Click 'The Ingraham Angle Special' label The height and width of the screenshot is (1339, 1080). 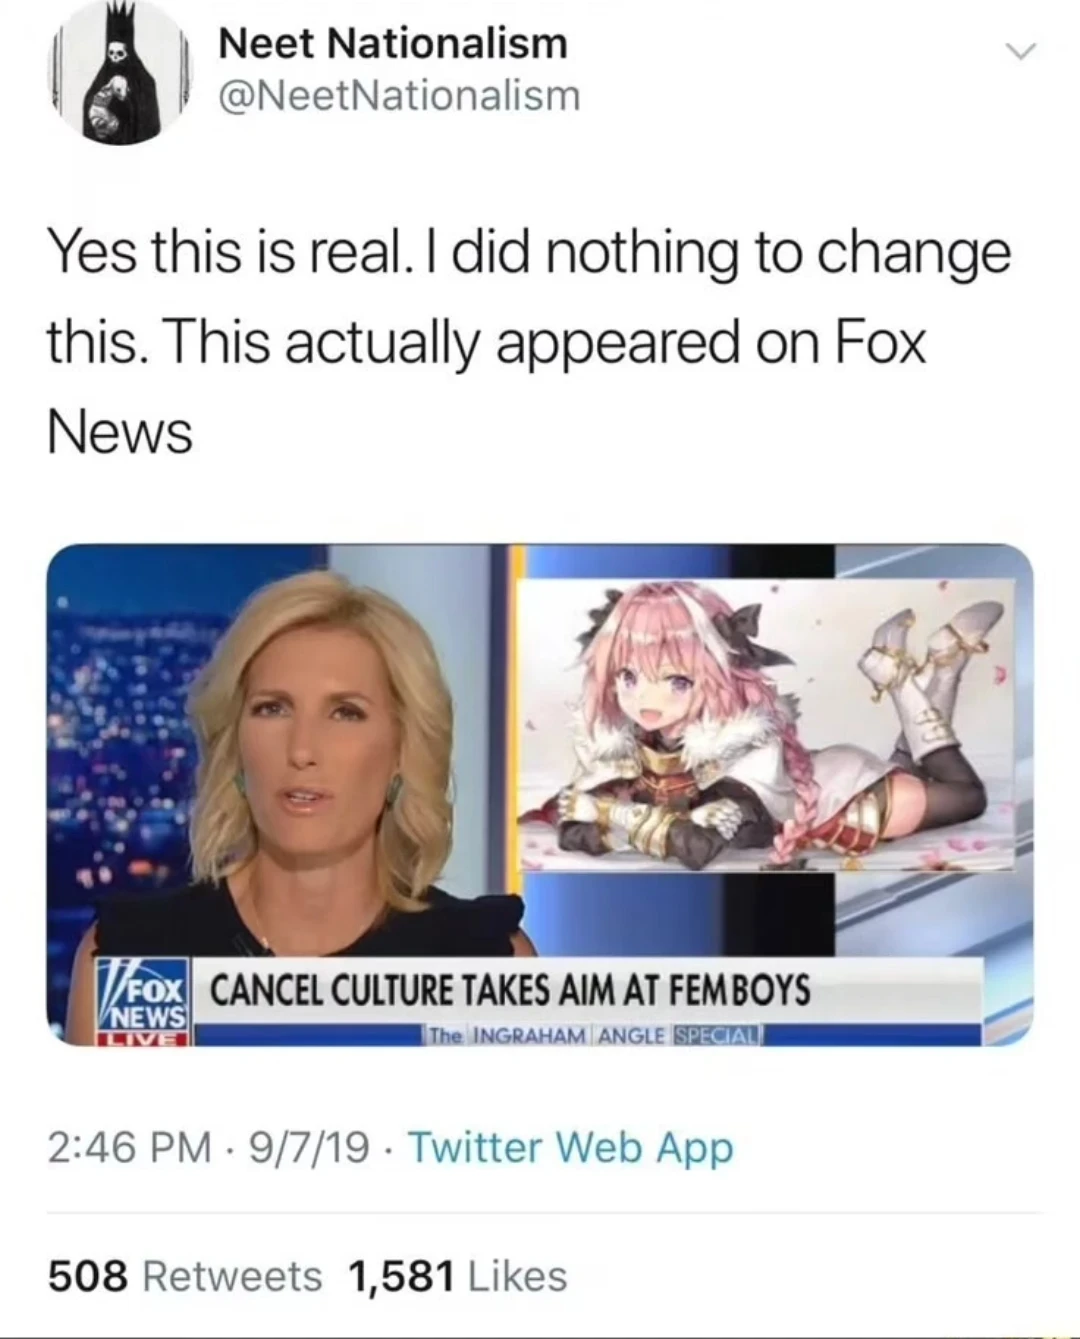coord(593,1033)
